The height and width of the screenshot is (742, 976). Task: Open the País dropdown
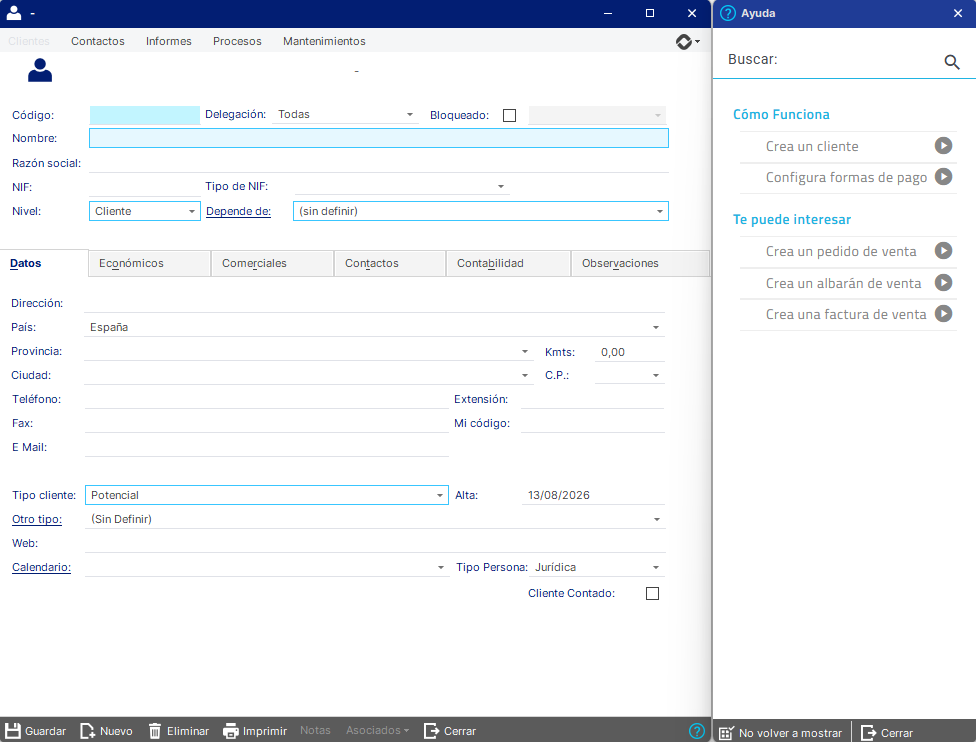click(x=655, y=327)
